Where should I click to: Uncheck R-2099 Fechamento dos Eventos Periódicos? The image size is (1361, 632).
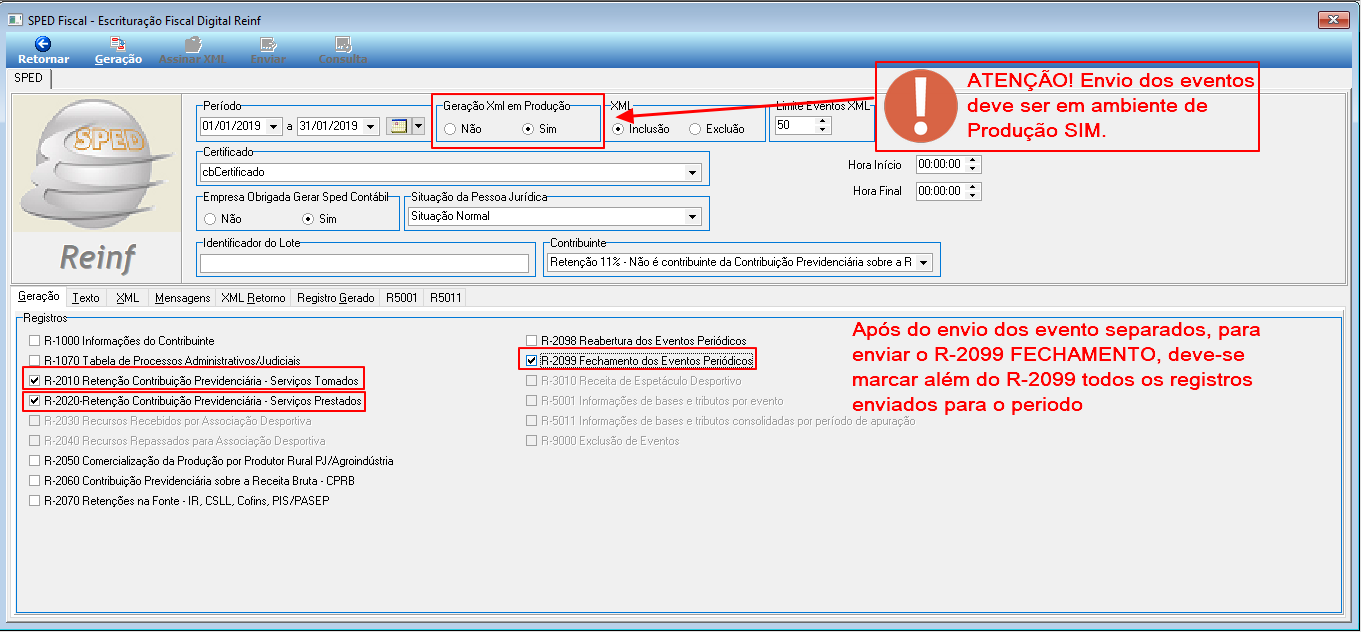(532, 360)
